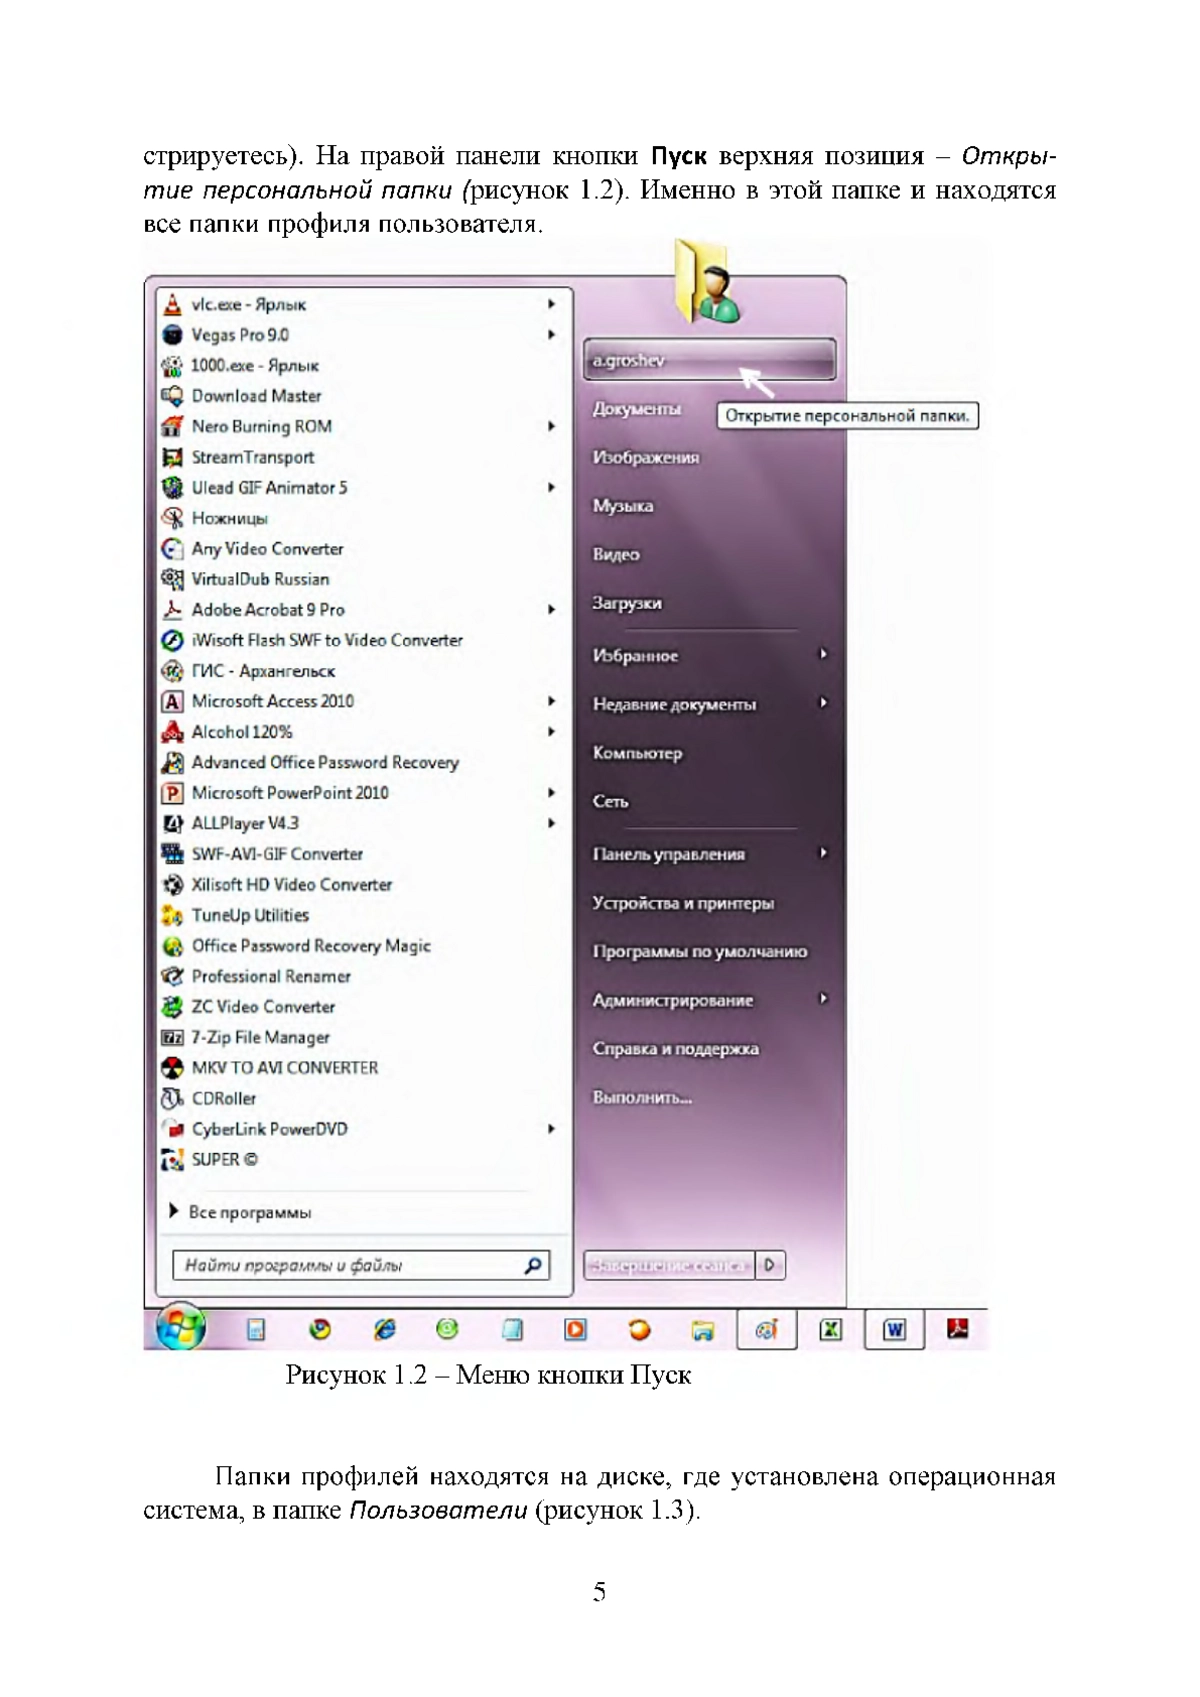
Task: Open Adobe Acrobat from the taskbar
Action: [957, 1329]
